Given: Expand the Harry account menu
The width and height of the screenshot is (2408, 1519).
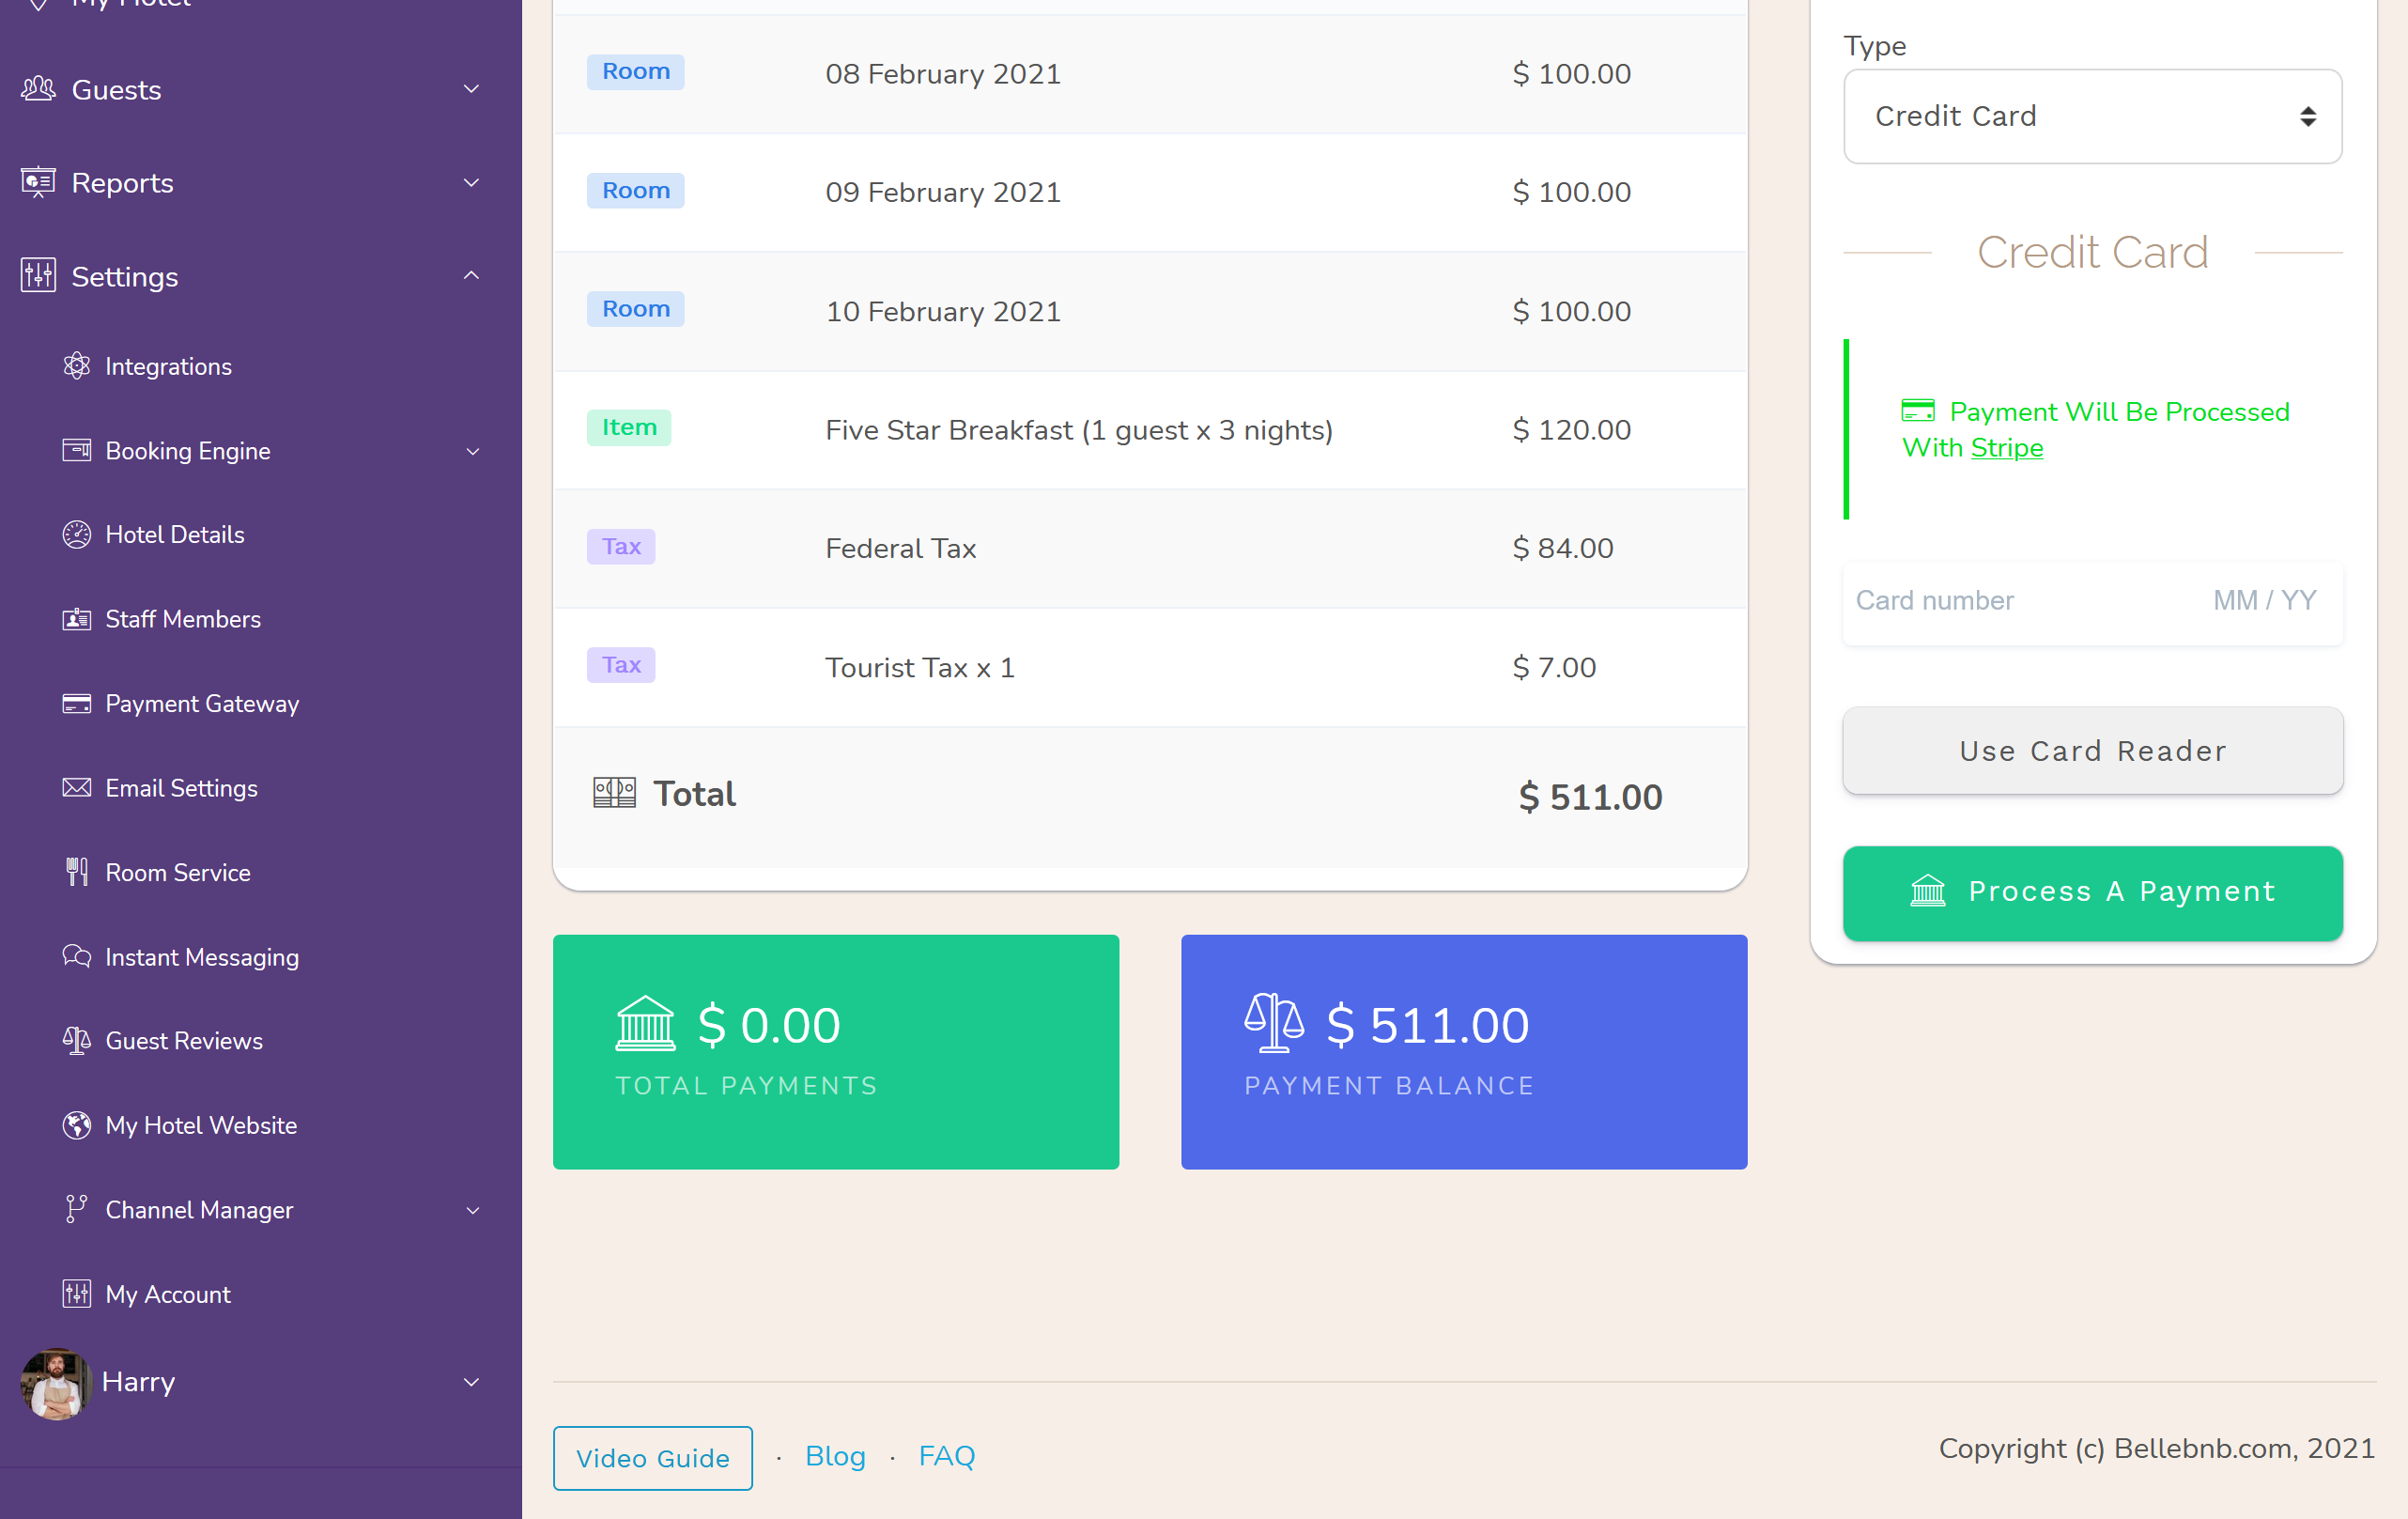Looking at the screenshot, I should (x=474, y=1383).
